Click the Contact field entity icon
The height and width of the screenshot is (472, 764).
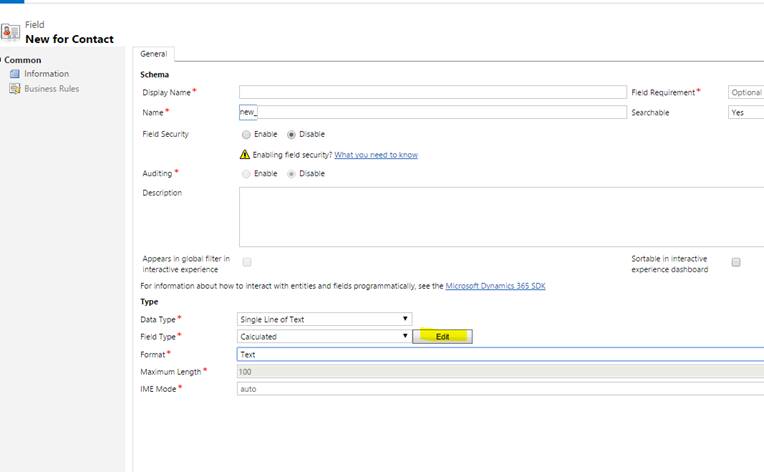pyautogui.click(x=10, y=32)
